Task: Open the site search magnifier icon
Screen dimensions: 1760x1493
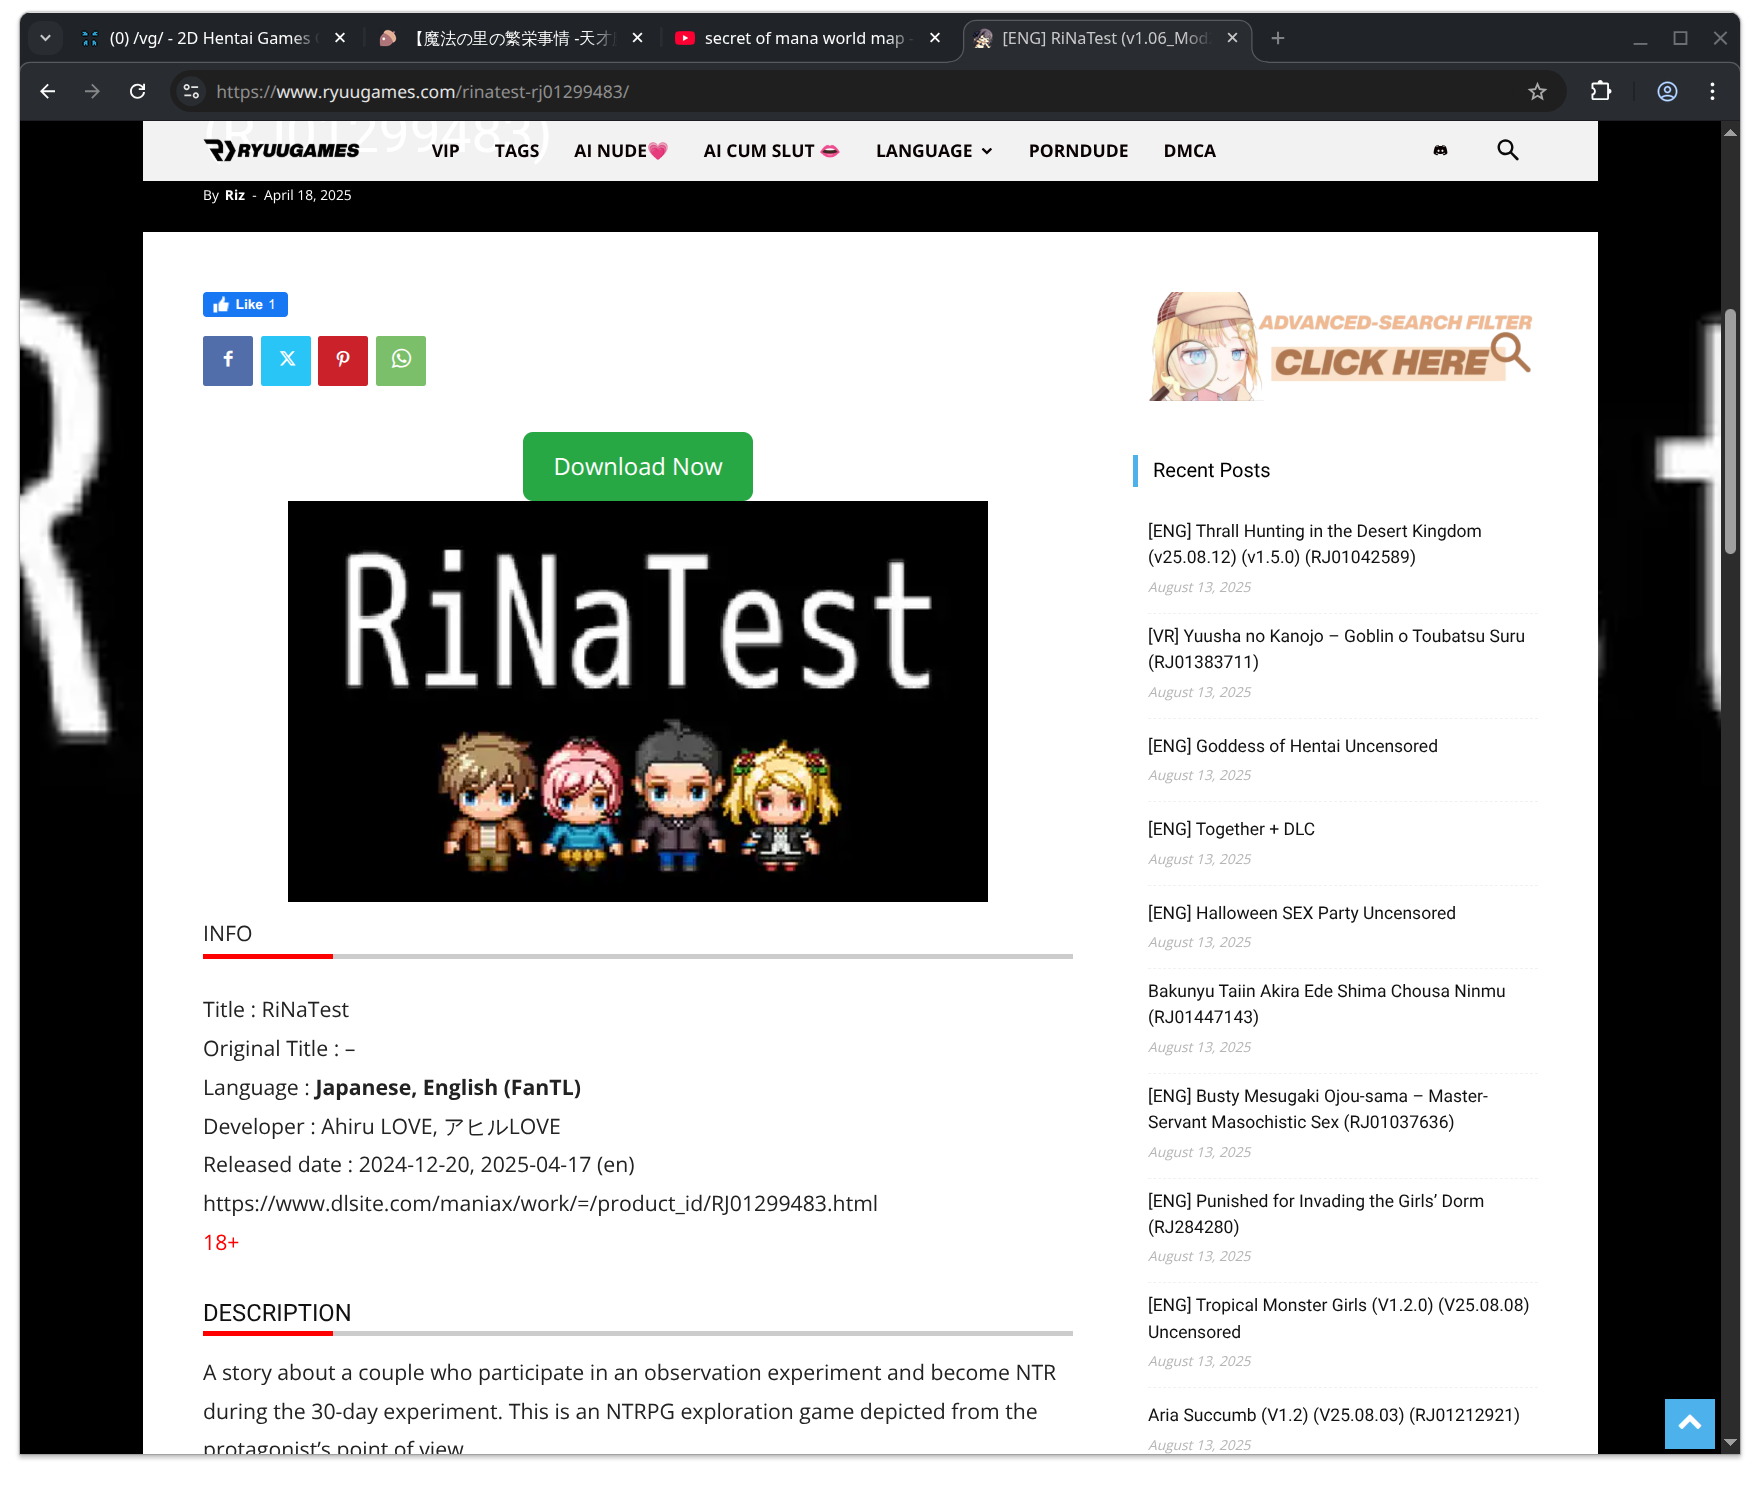Action: click(1507, 150)
